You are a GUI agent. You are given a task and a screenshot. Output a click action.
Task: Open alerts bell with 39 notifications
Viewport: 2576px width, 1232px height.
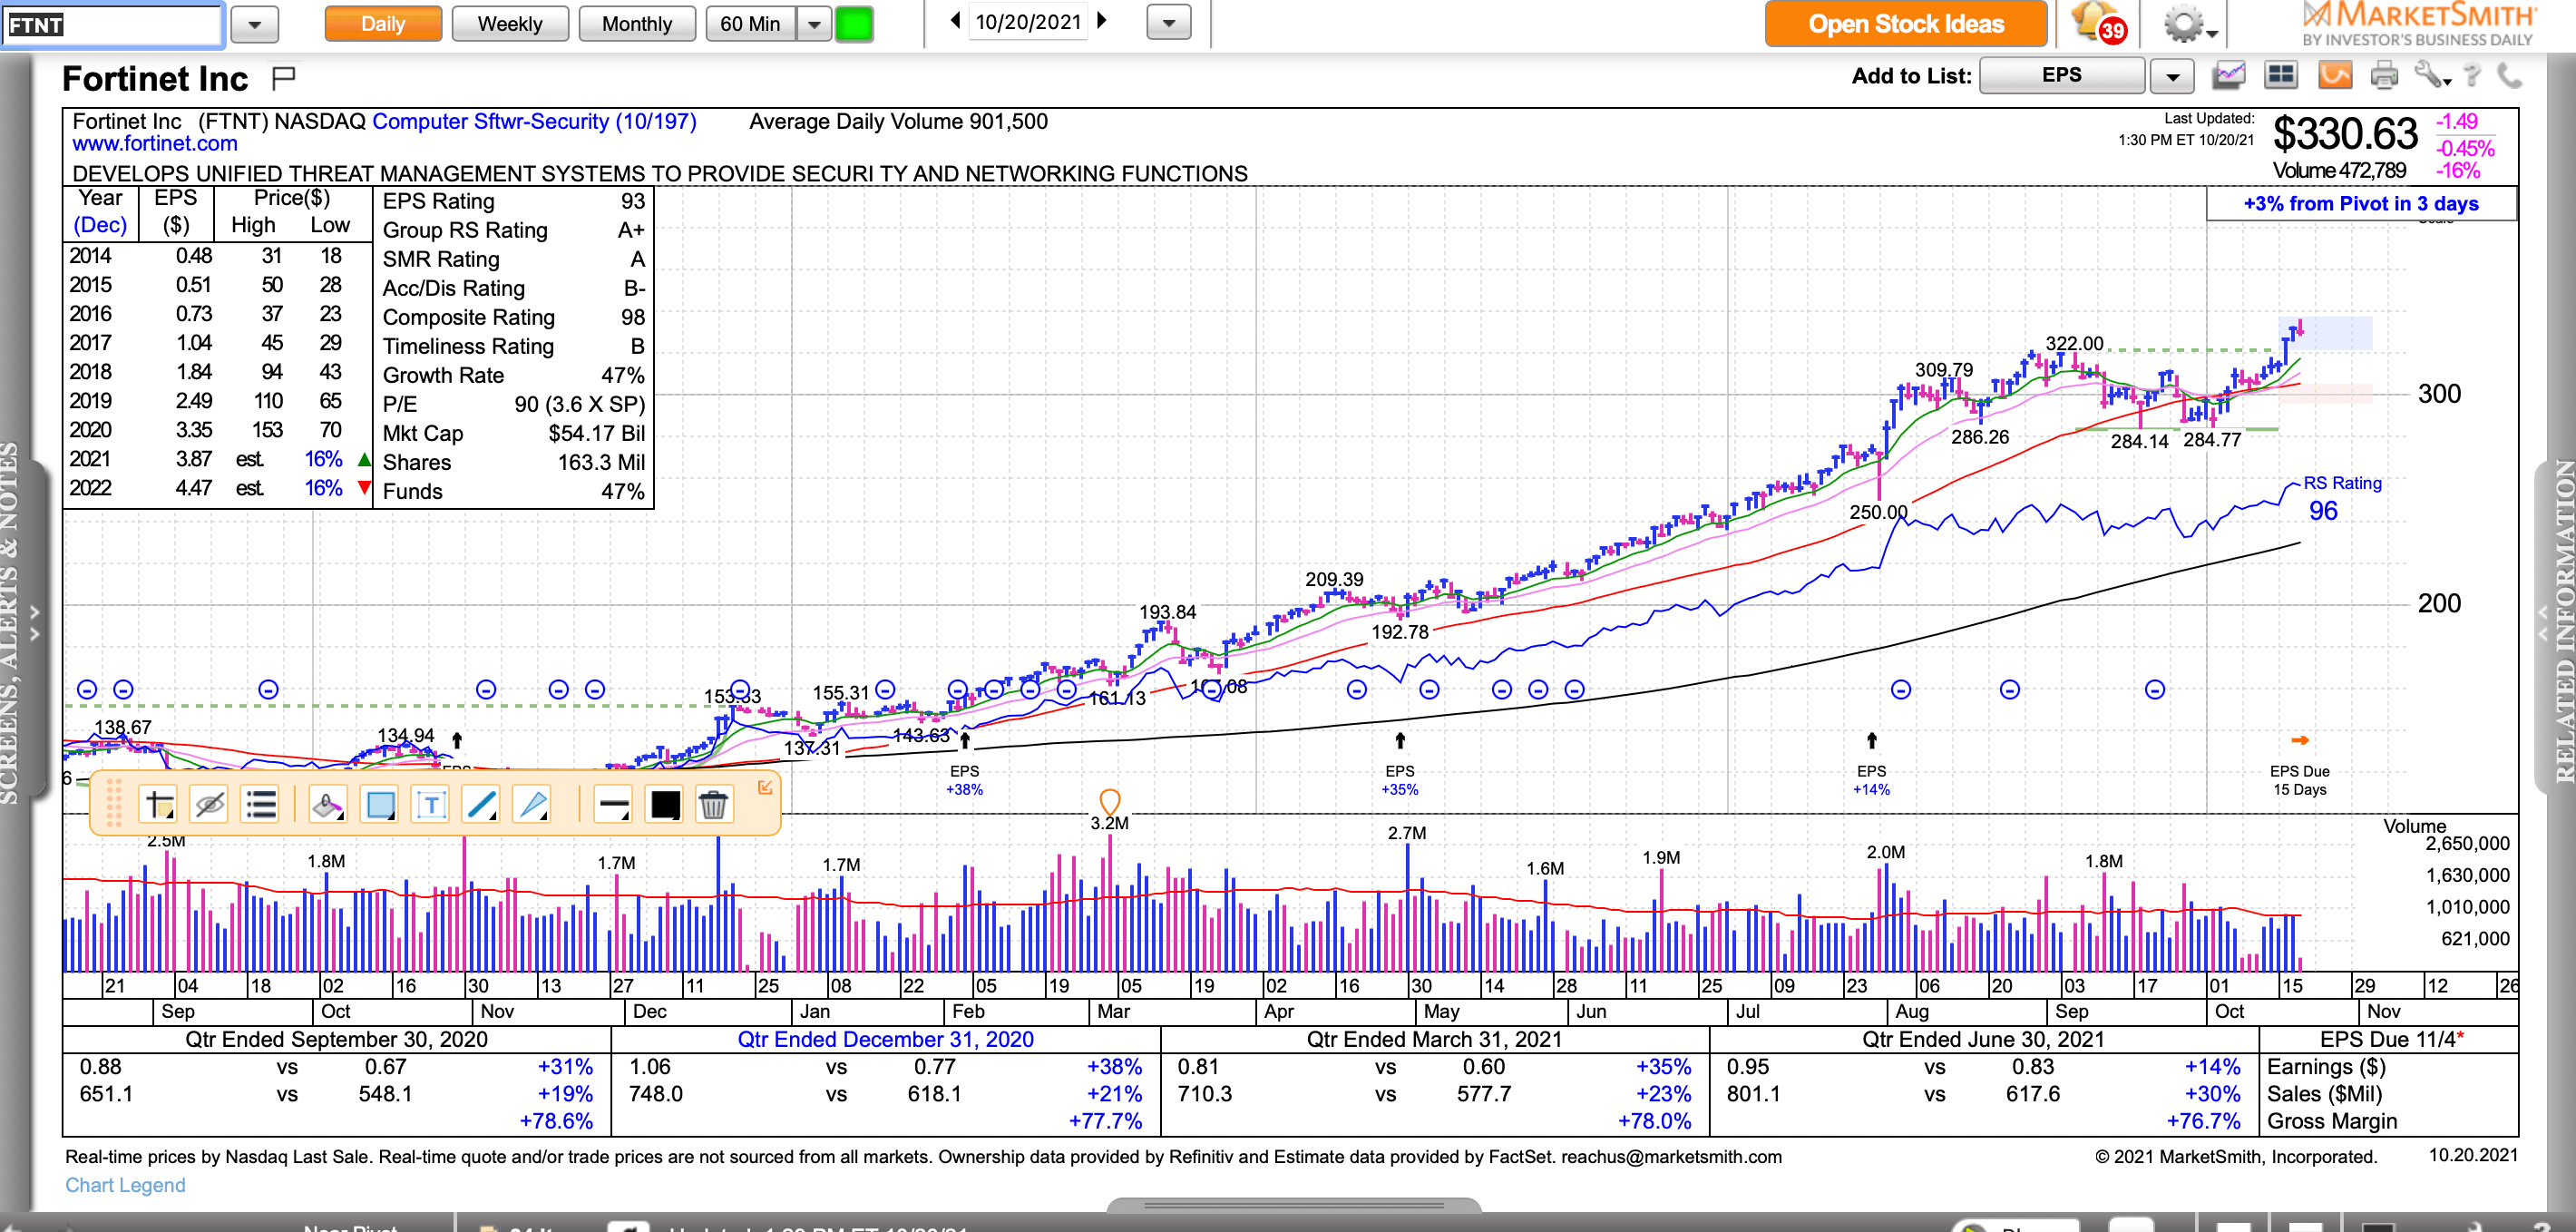(x=2098, y=23)
